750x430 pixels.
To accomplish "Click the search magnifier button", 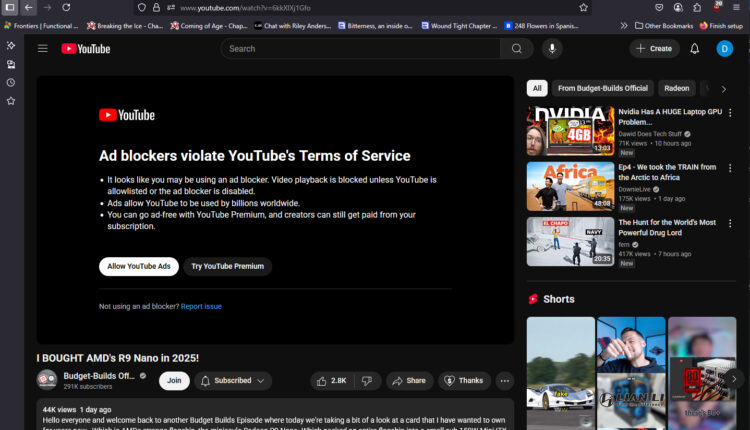I will [516, 48].
